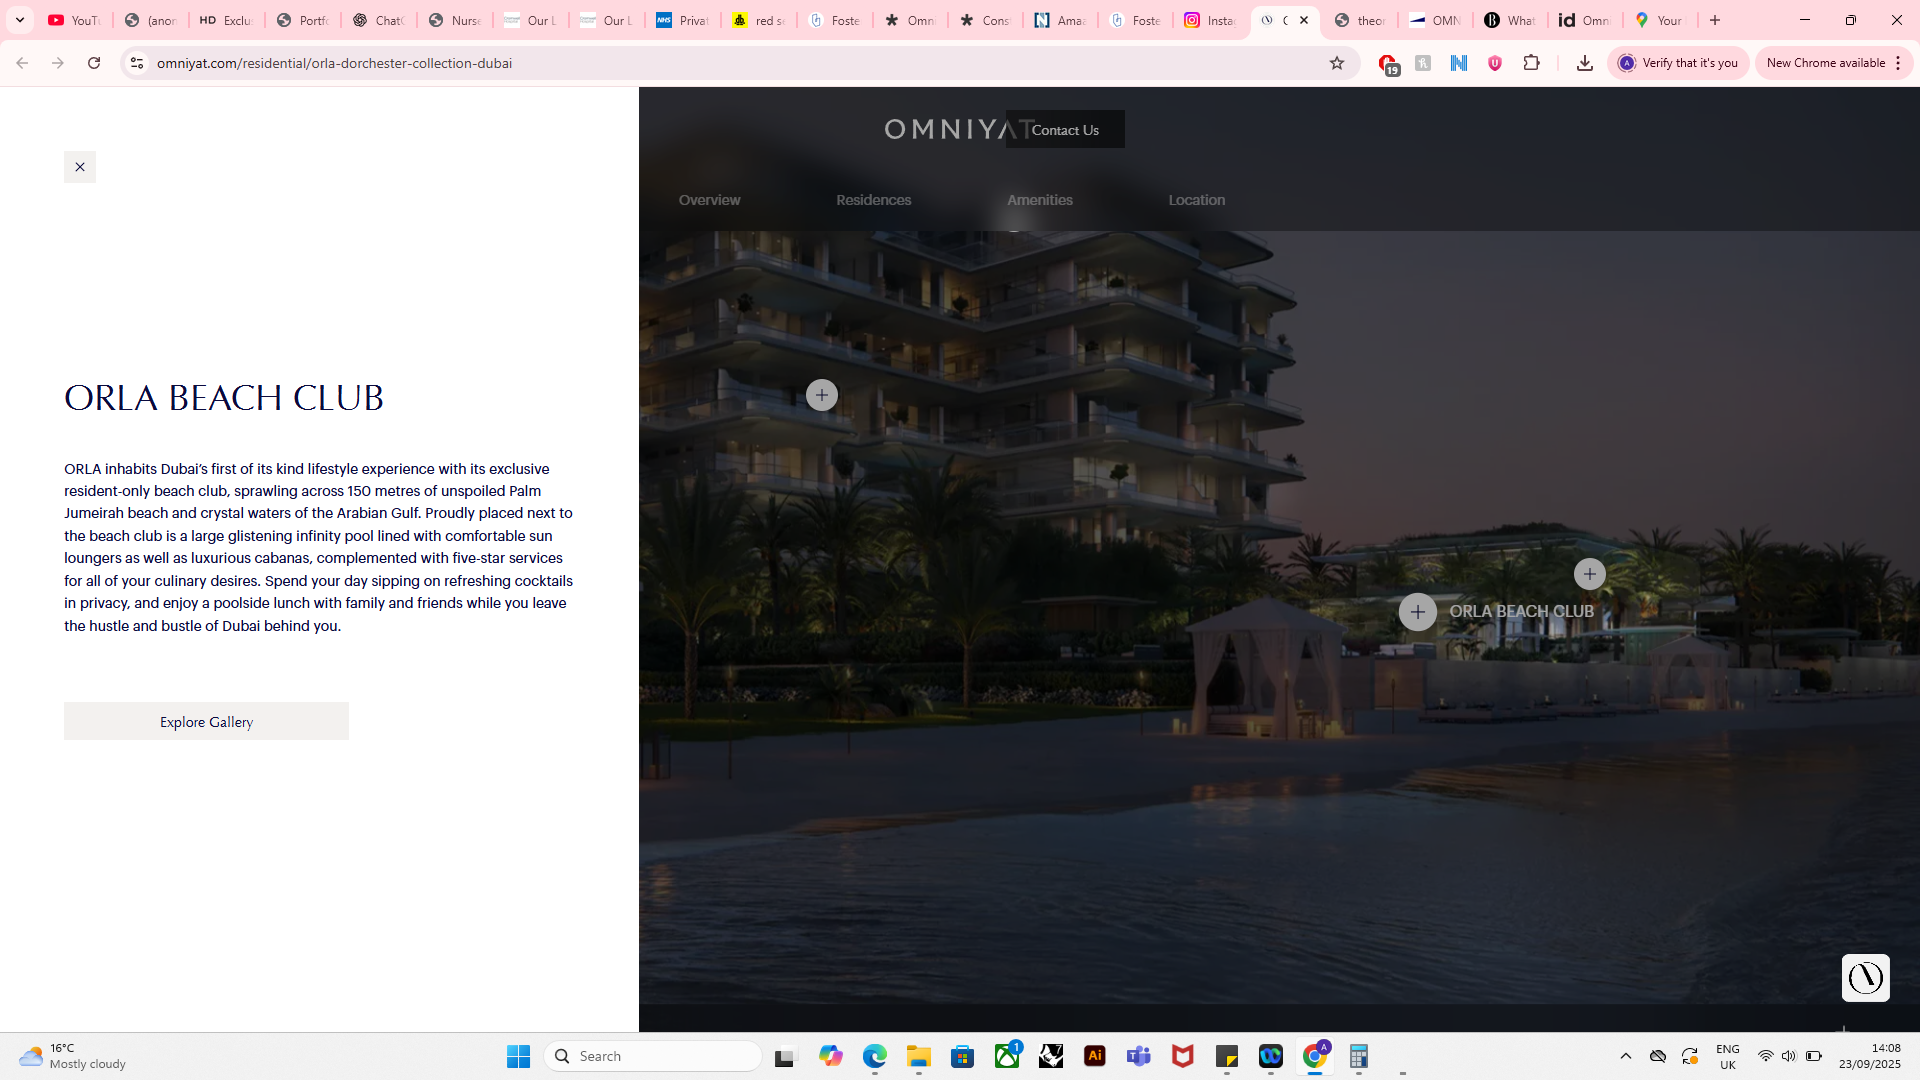Close the ORLA Beach Club side panel
The image size is (1920, 1080).
(80, 167)
